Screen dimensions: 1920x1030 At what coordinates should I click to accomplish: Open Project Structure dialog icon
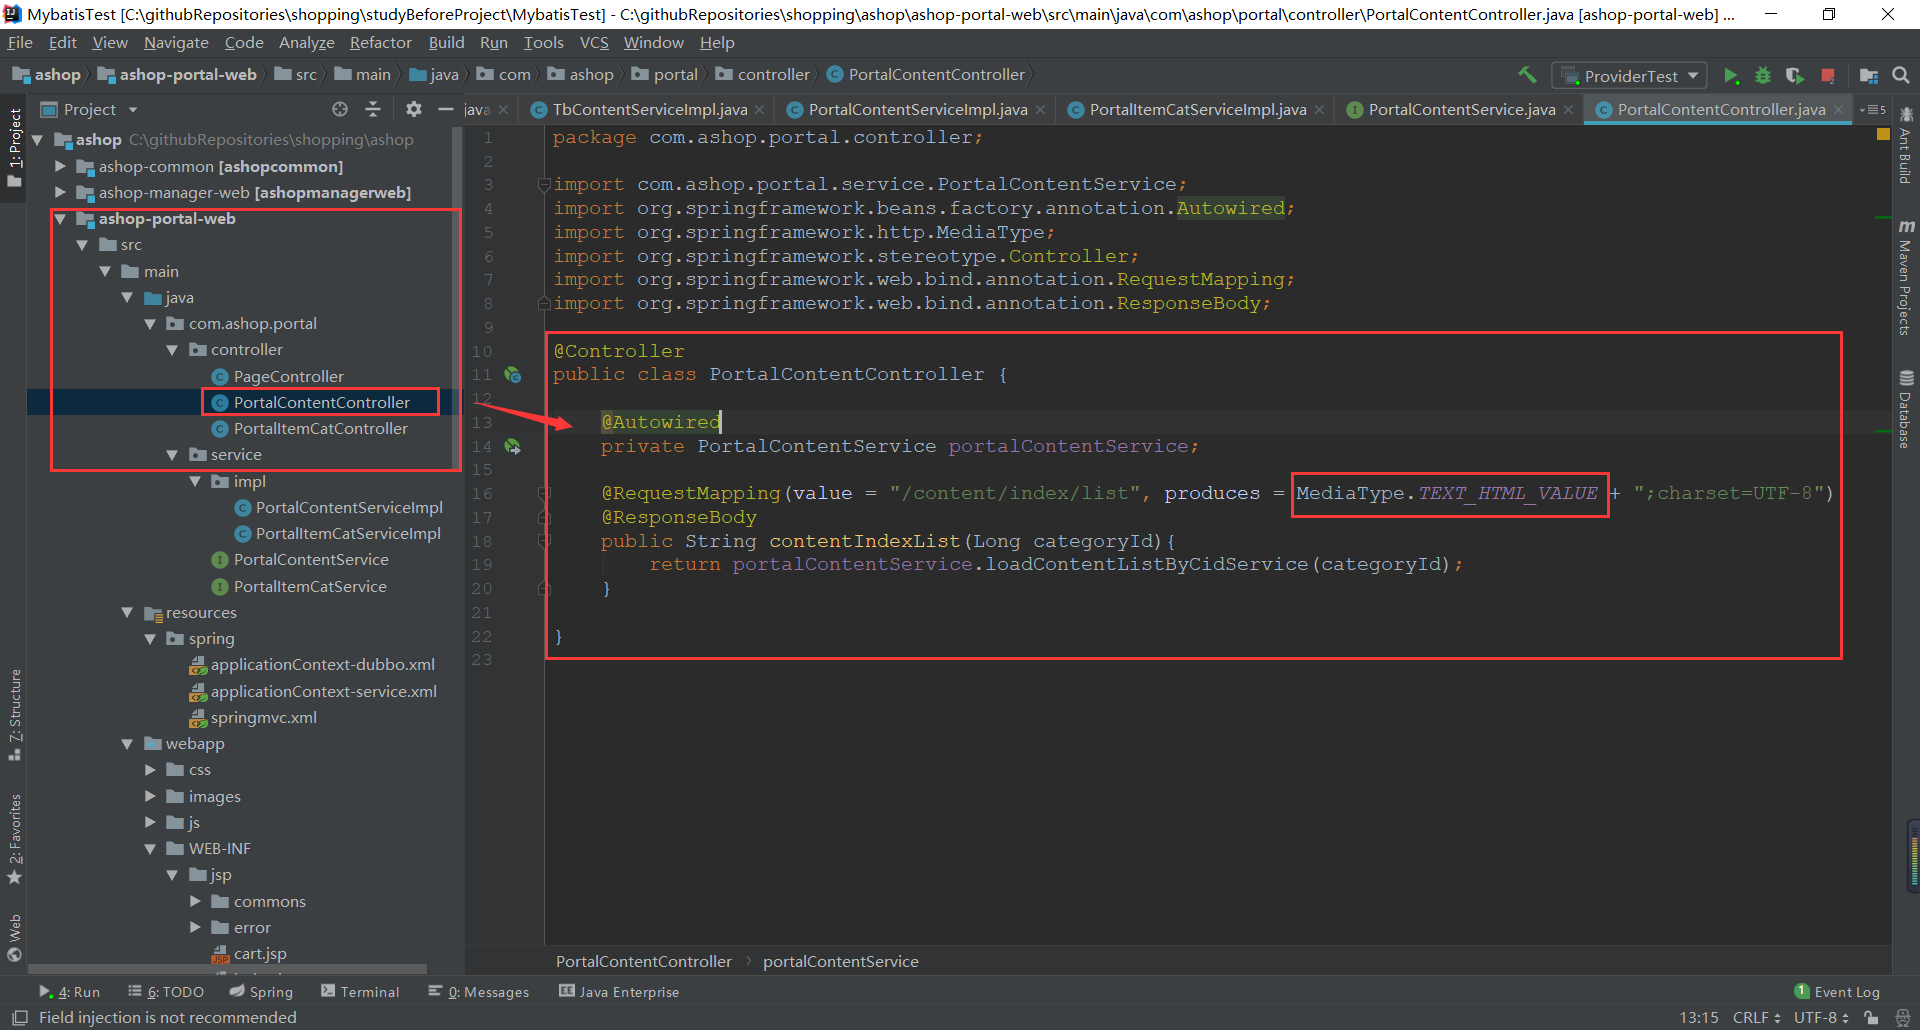click(1868, 76)
